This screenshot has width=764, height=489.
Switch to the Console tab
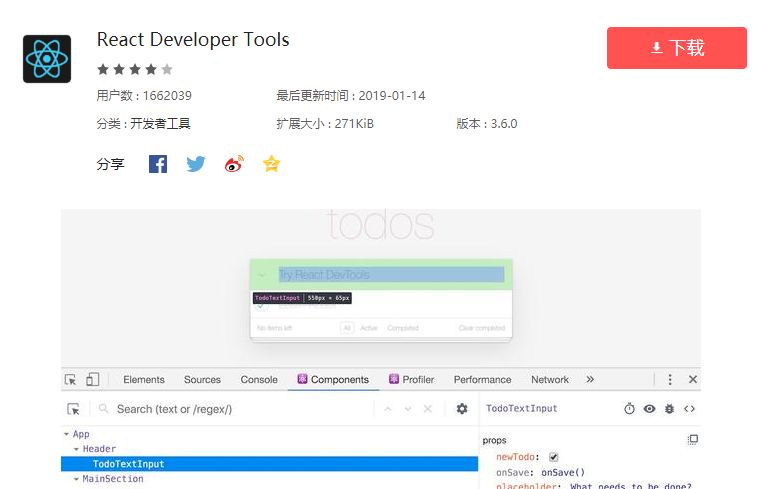pos(259,379)
